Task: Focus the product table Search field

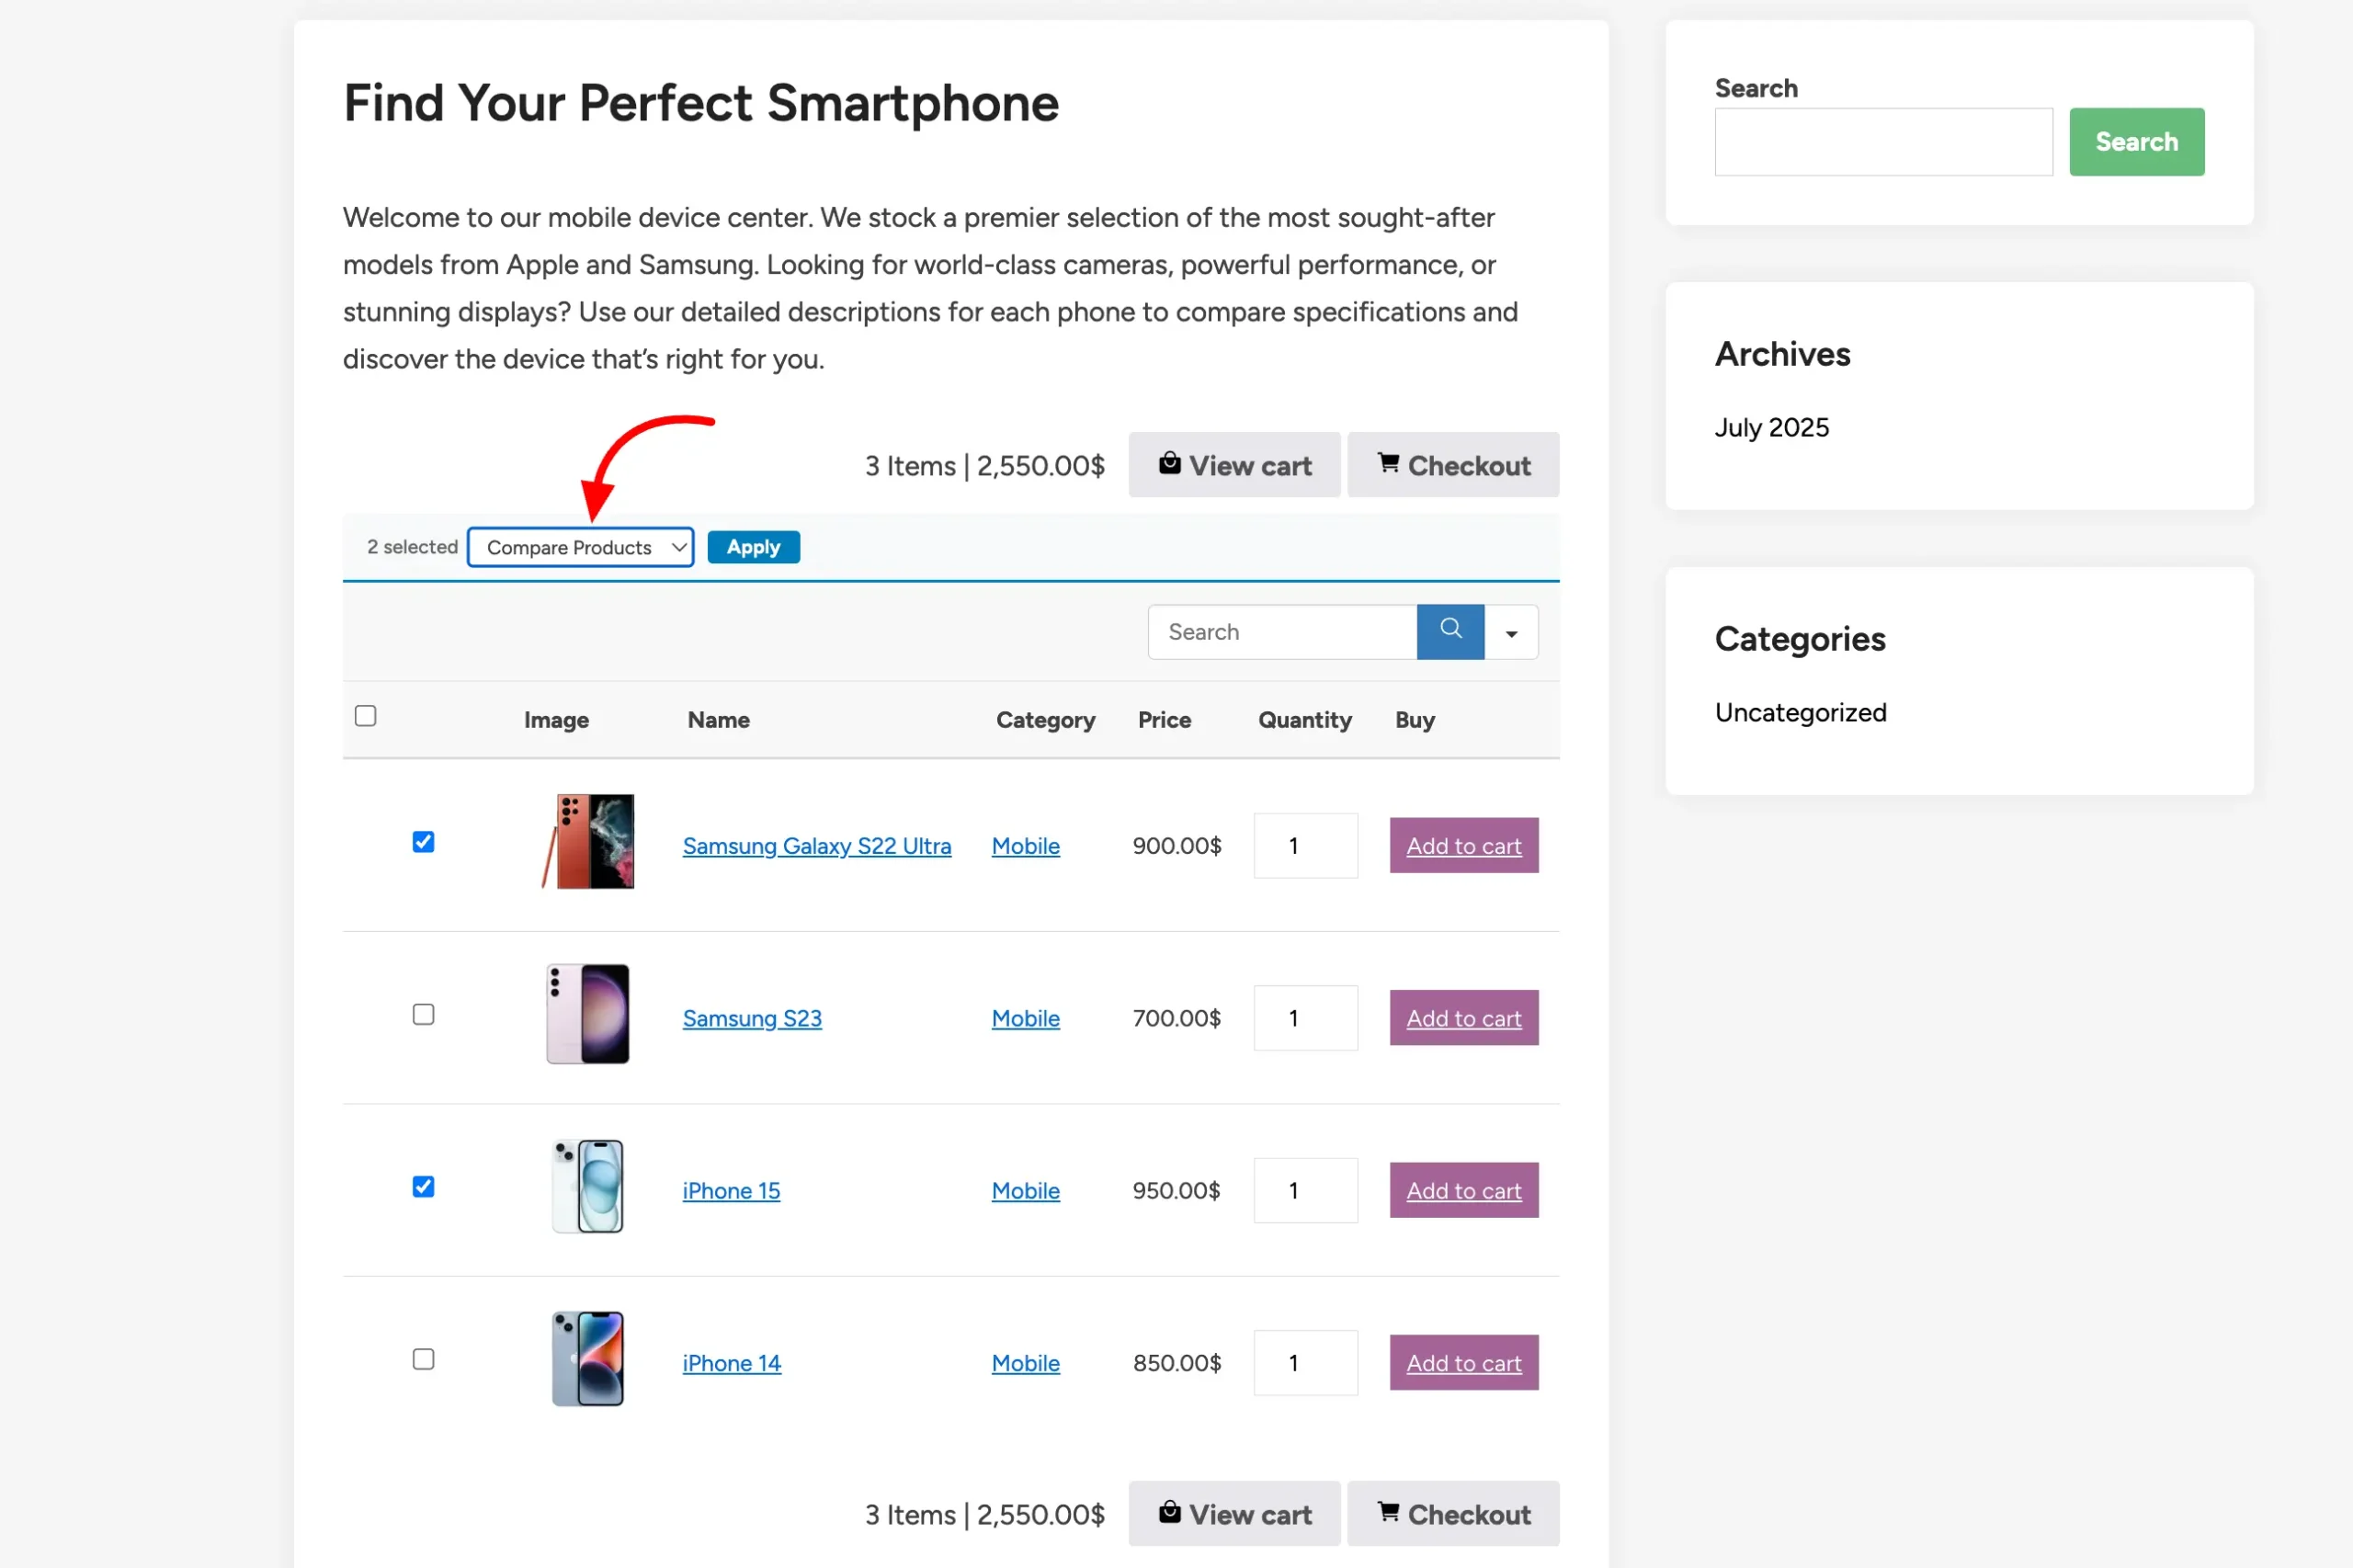Action: tap(1283, 632)
